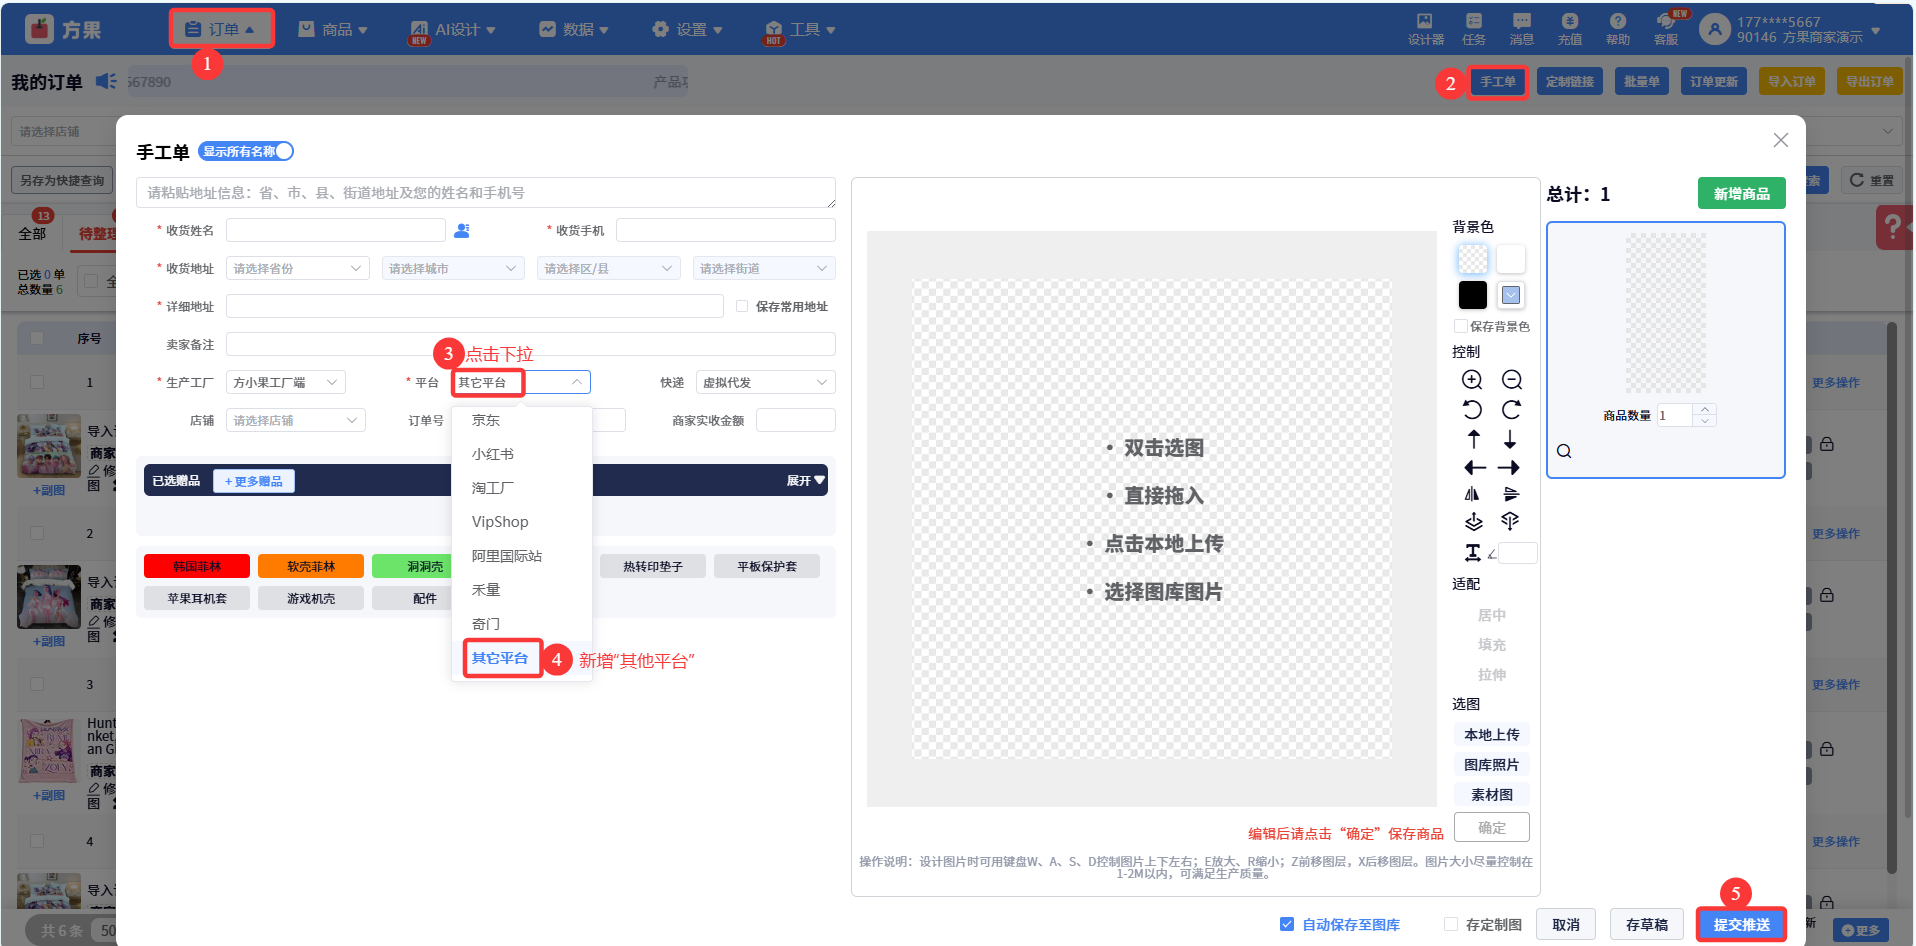Screen dimensions: 1916x946
Task: Pick the white background swatch
Action: 1511,259
